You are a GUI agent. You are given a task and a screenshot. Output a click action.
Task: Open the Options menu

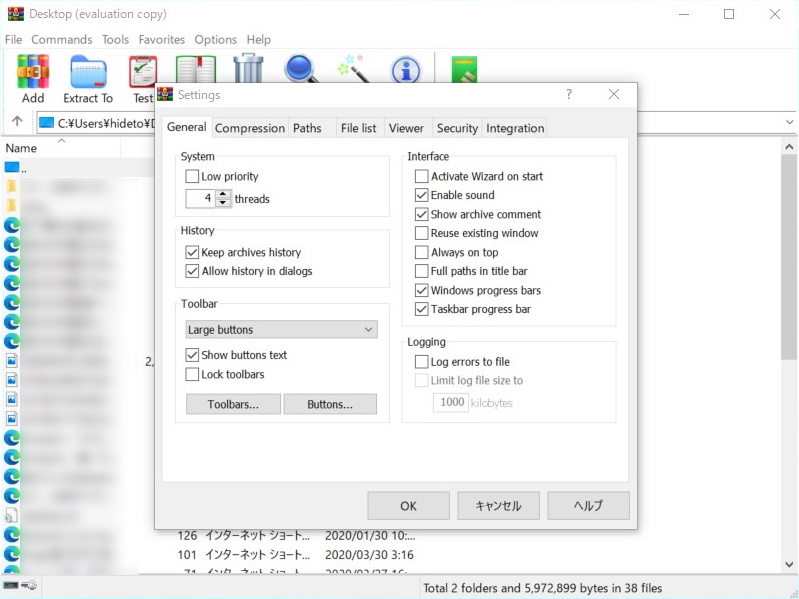[216, 39]
